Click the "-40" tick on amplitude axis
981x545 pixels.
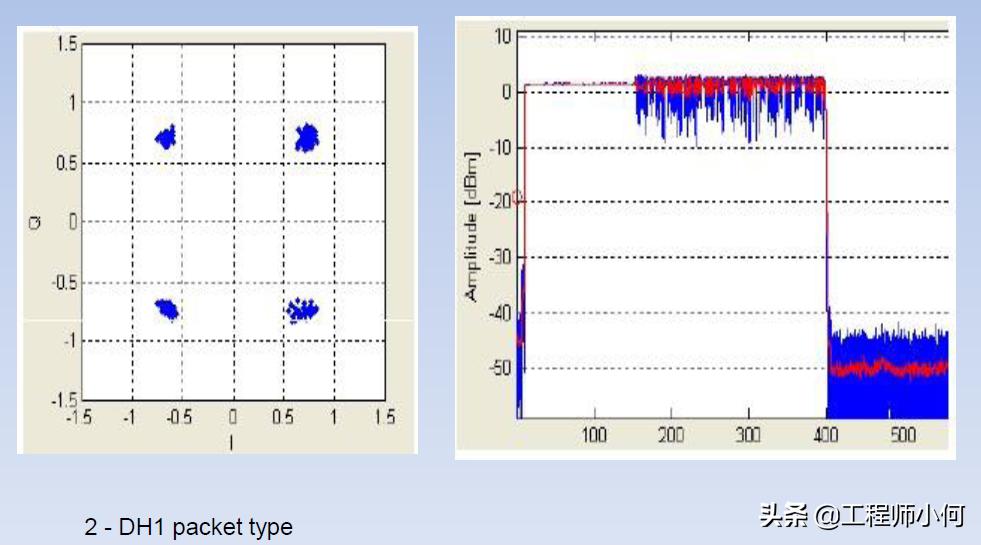click(x=500, y=312)
